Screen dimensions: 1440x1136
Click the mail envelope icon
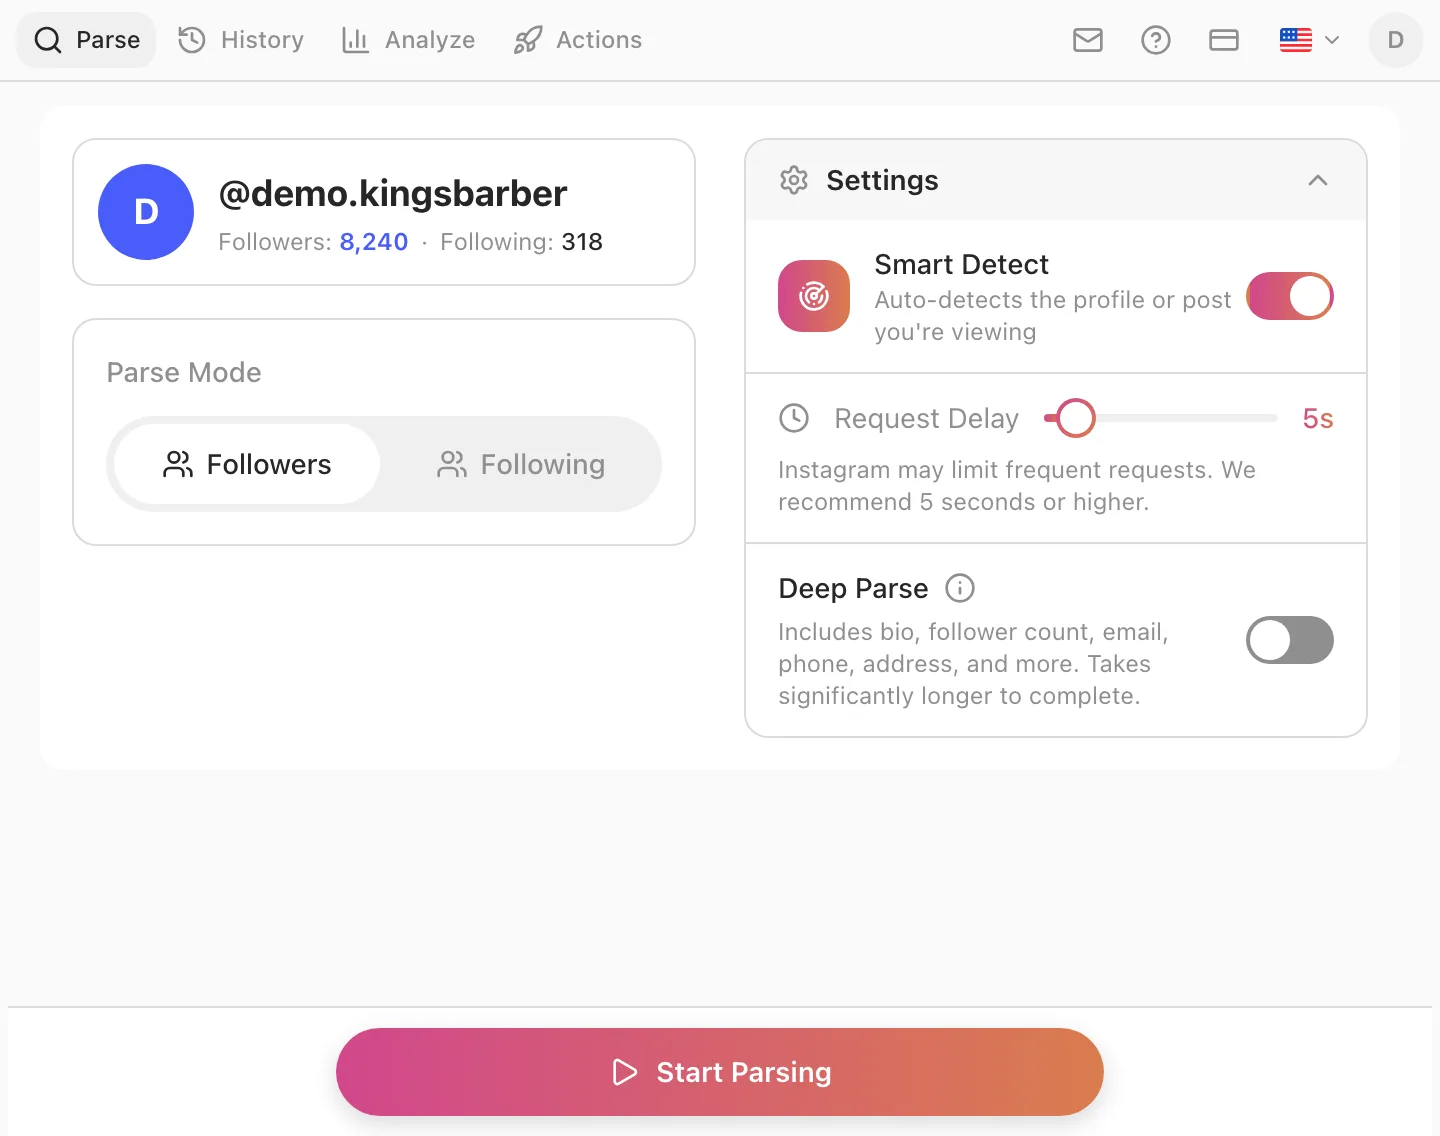click(1088, 40)
